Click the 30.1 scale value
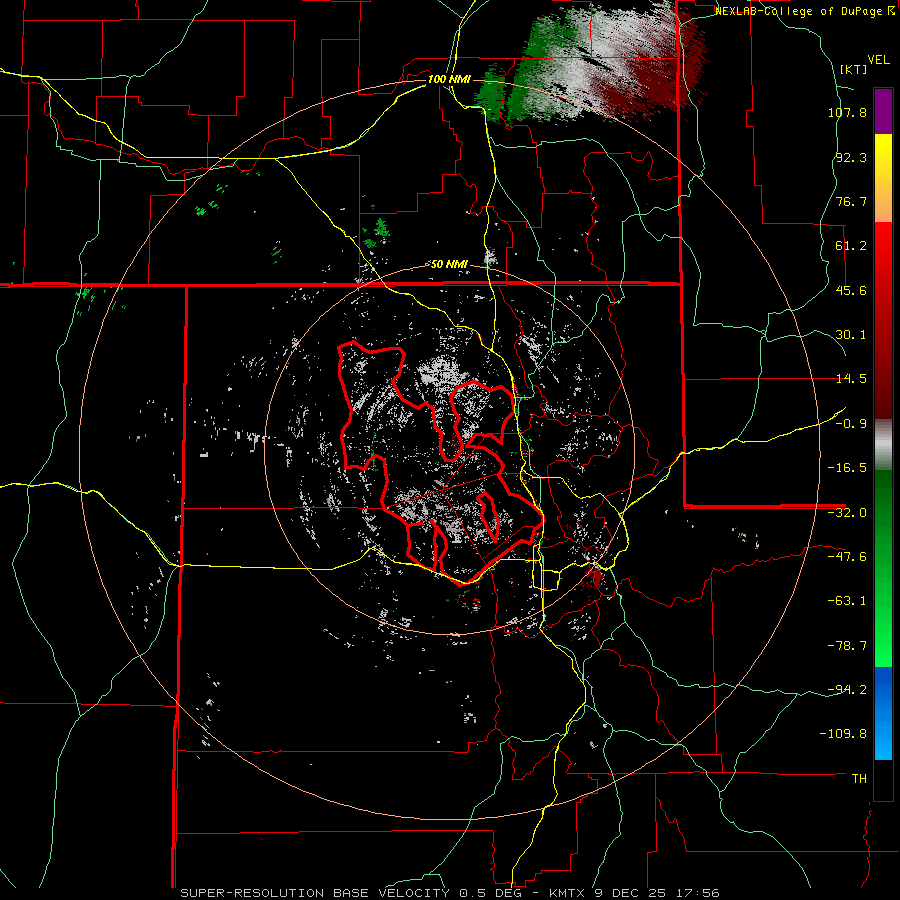 click(851, 335)
